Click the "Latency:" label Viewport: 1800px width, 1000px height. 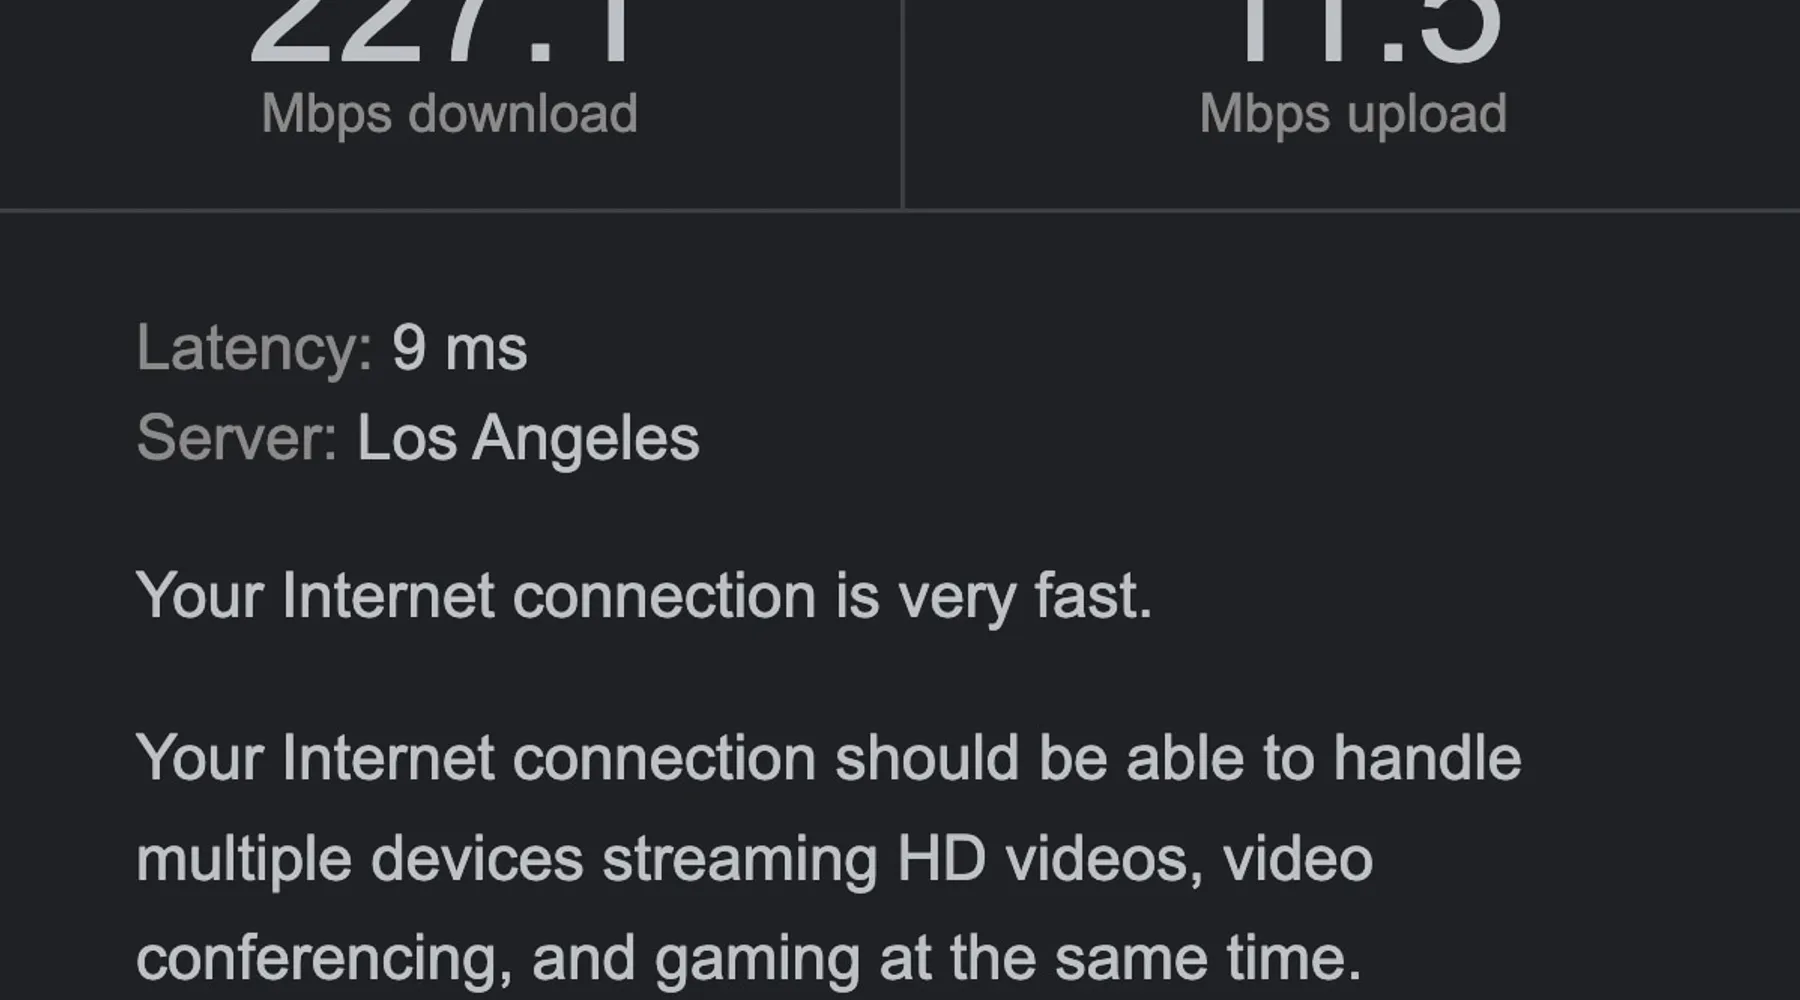coord(254,348)
